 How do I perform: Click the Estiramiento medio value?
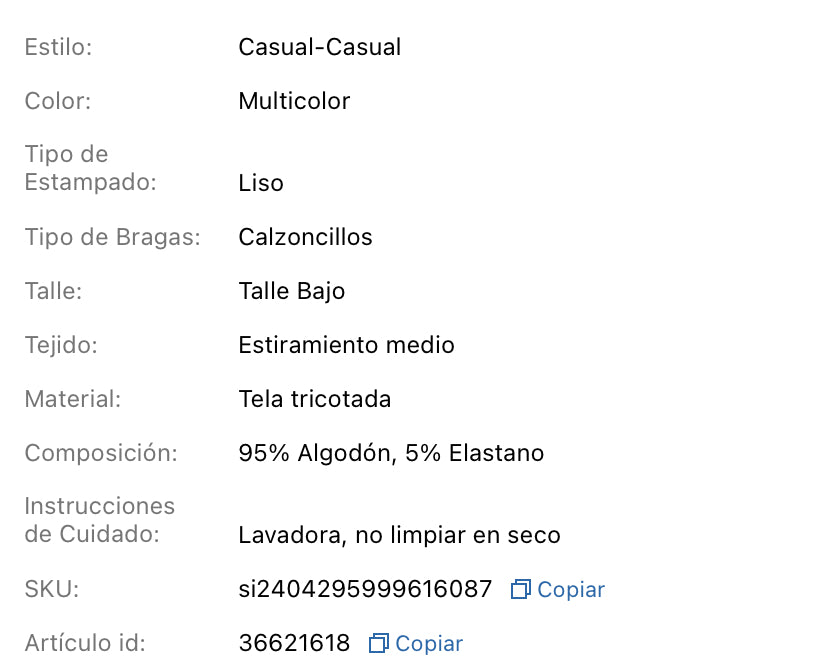(x=346, y=345)
